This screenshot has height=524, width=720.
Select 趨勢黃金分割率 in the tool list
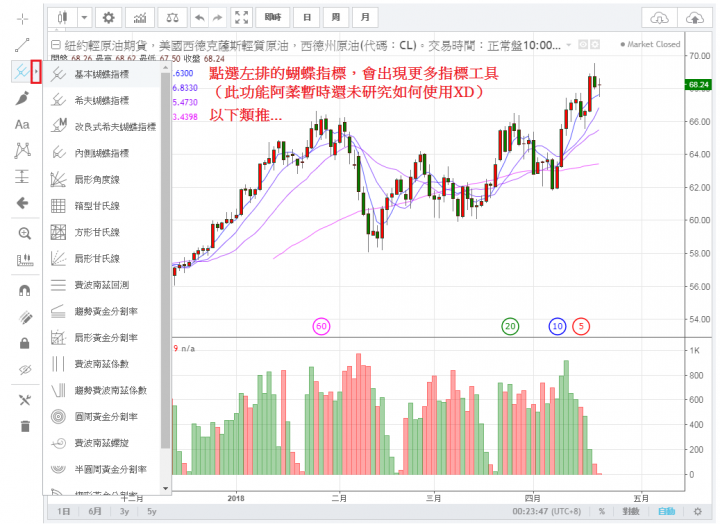click(102, 311)
